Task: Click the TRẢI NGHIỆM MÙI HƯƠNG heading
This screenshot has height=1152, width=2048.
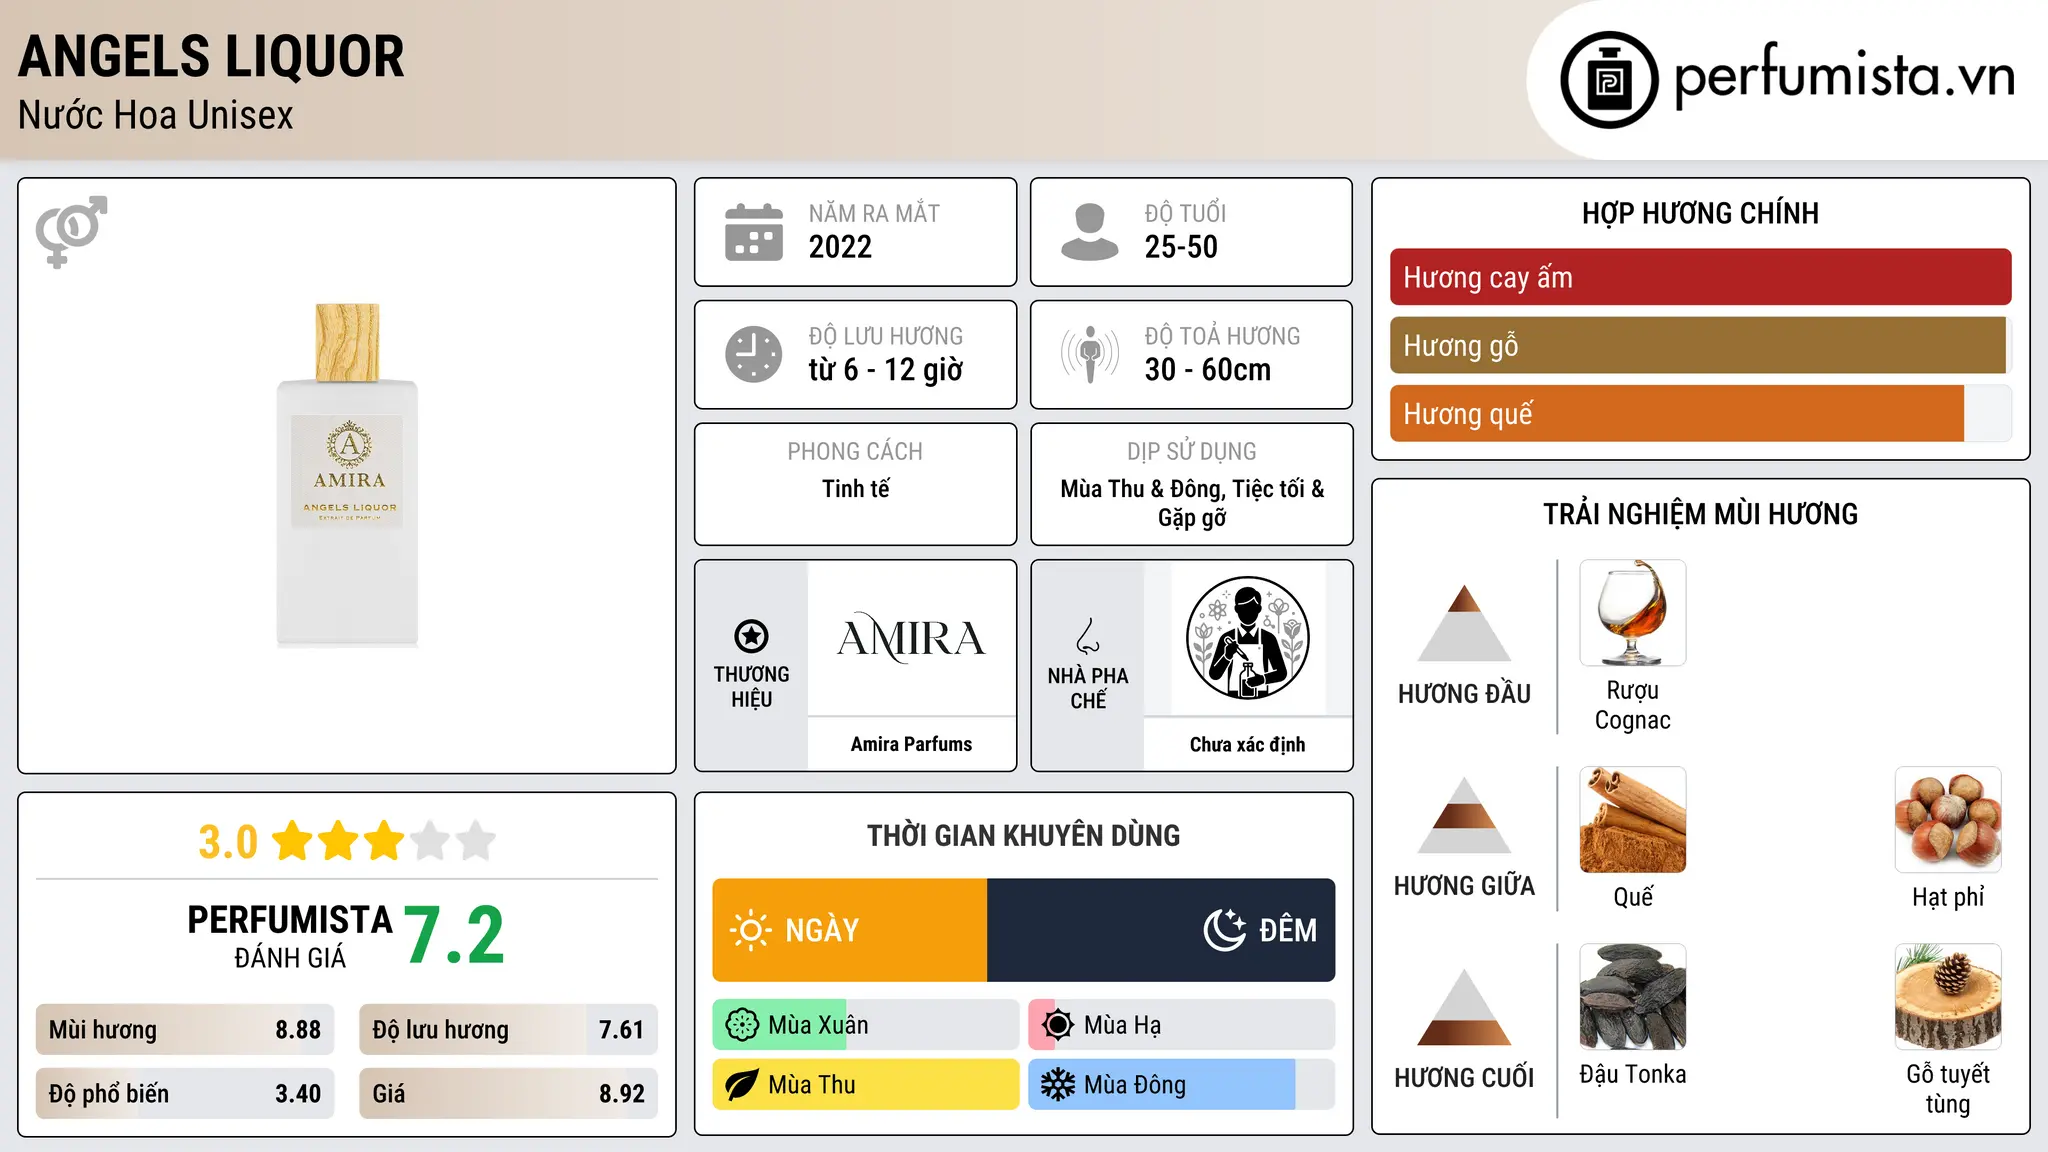Action: point(1700,514)
